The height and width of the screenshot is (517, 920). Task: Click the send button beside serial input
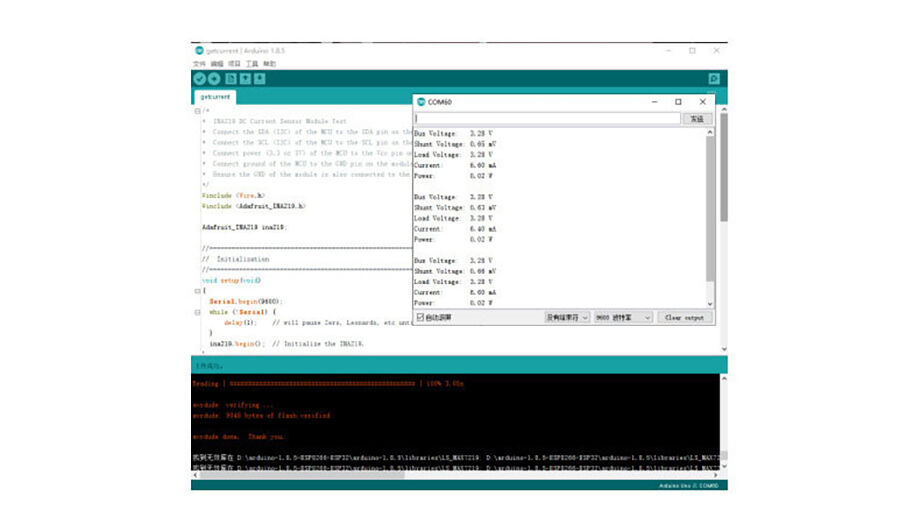(x=697, y=119)
